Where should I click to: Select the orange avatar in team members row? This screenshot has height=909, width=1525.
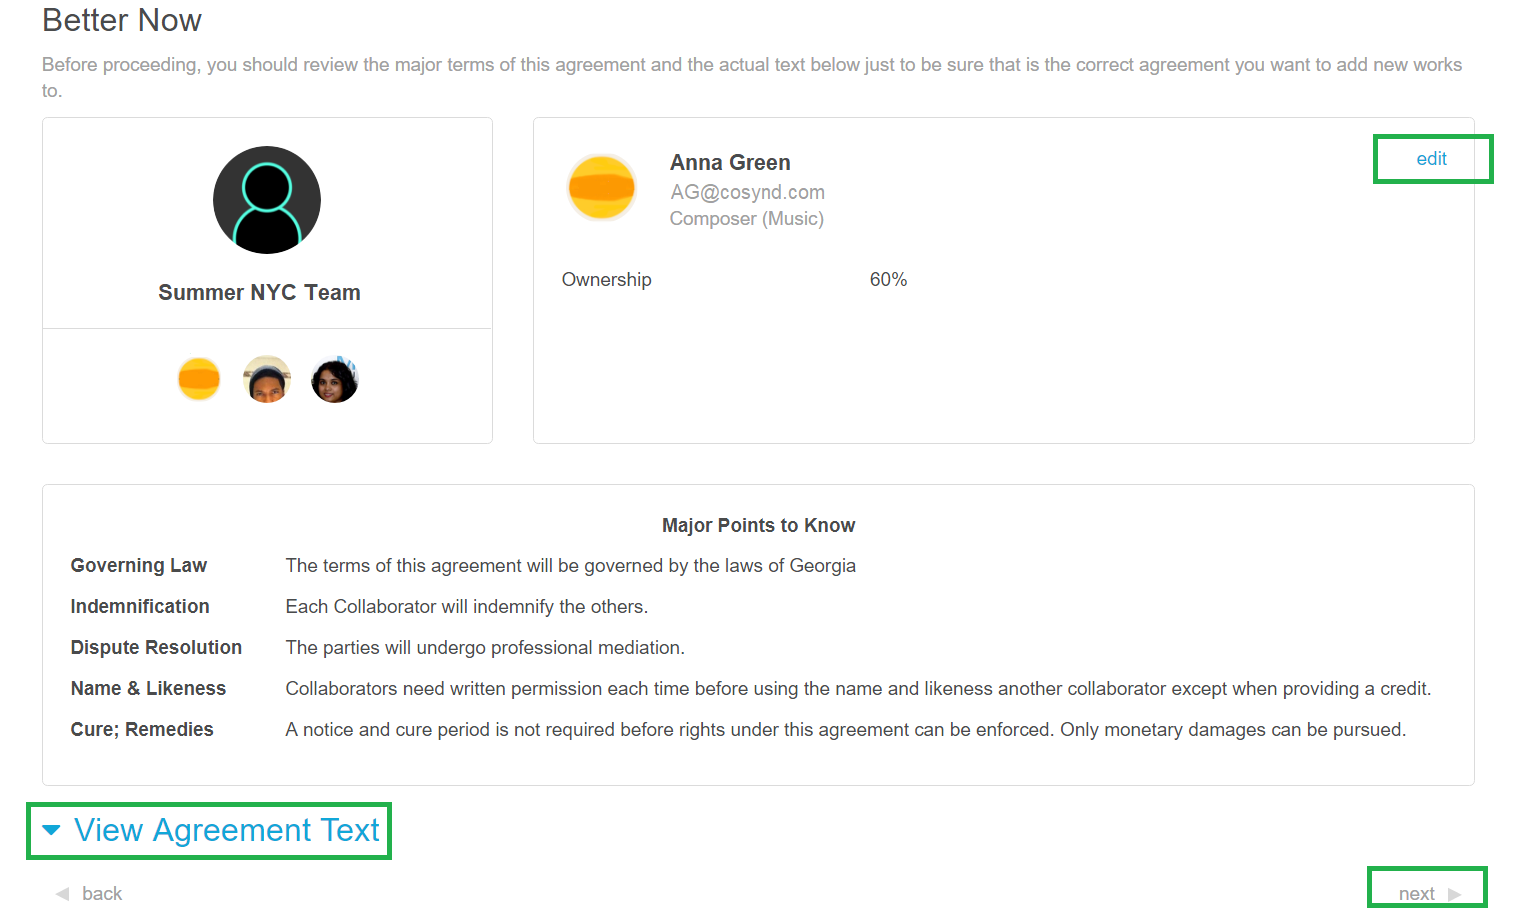199,379
